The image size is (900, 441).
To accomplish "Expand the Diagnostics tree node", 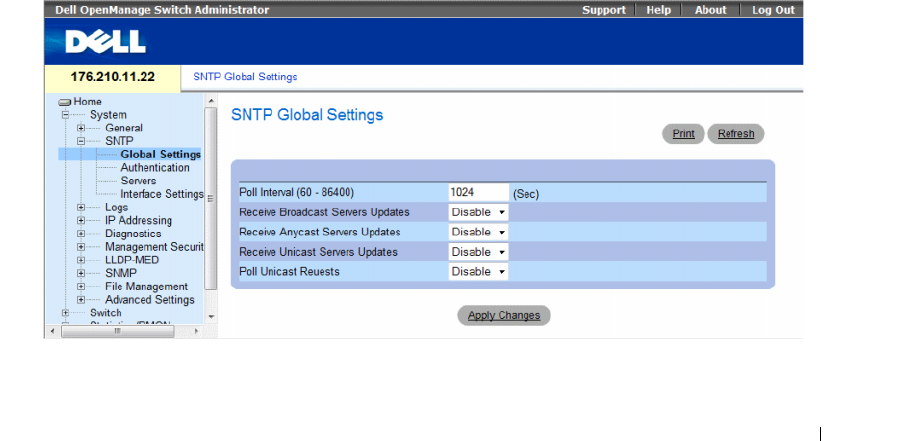I will click(81, 234).
